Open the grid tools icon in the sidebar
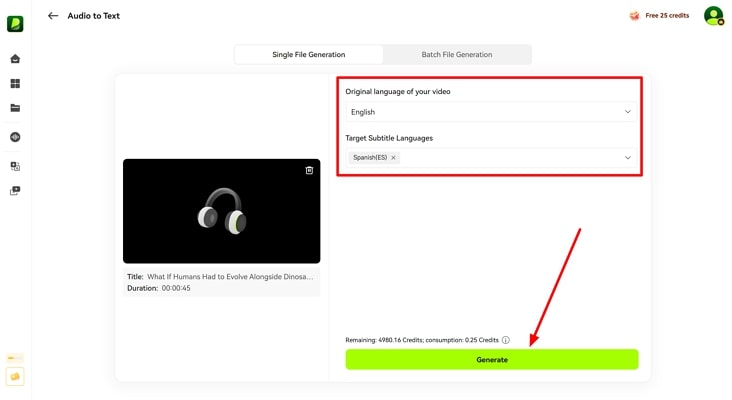Image resolution: width=732 pixels, height=400 pixels. point(15,84)
